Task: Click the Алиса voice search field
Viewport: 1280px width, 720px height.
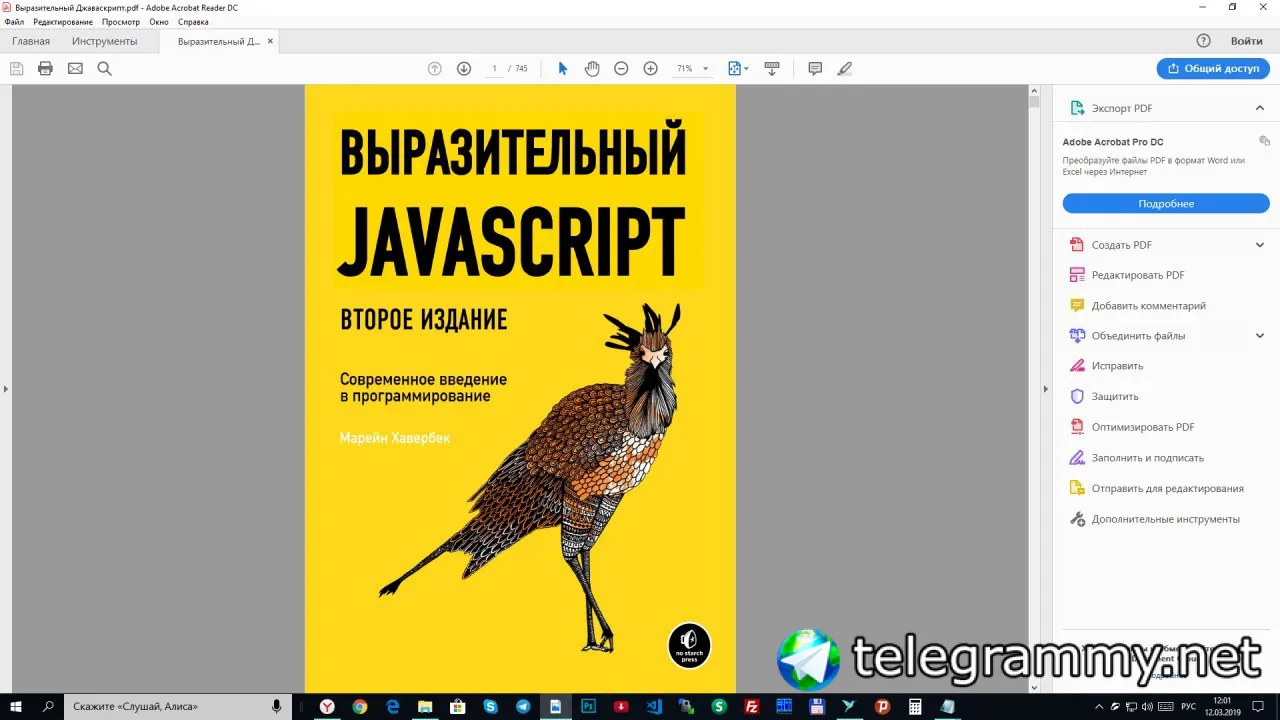Action: tap(176, 706)
